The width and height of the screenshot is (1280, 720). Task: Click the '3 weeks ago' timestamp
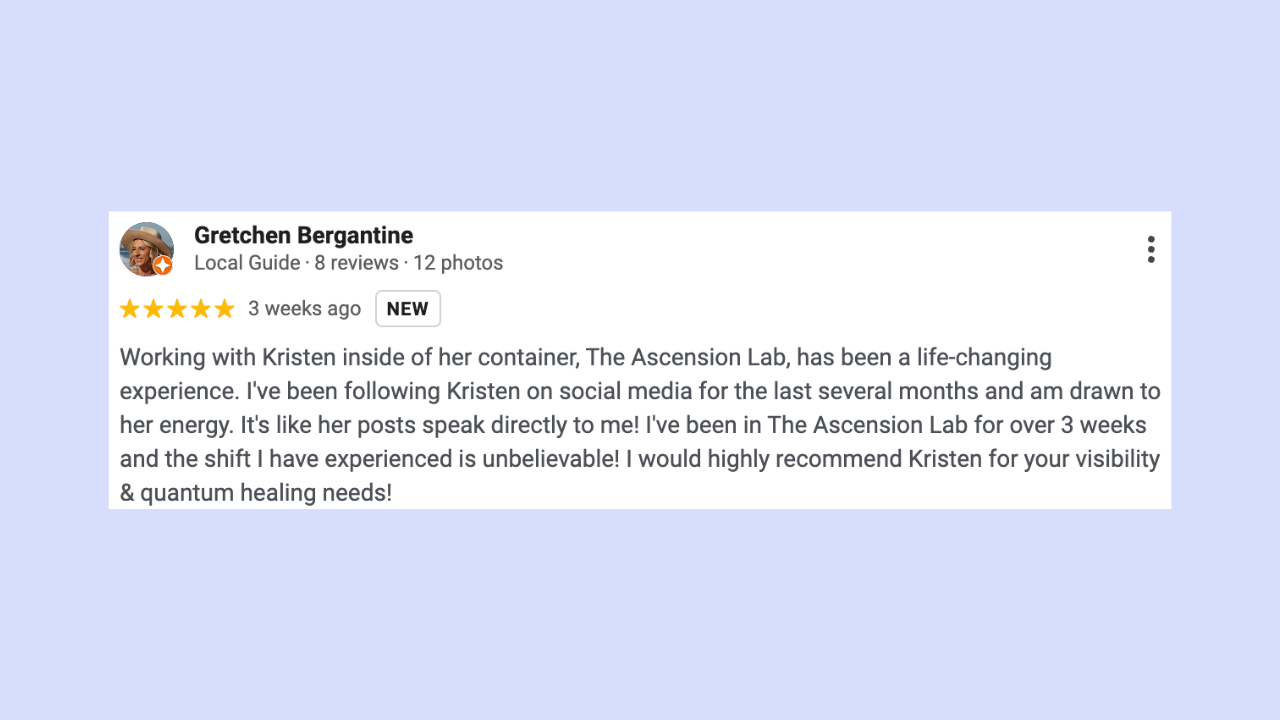point(304,309)
